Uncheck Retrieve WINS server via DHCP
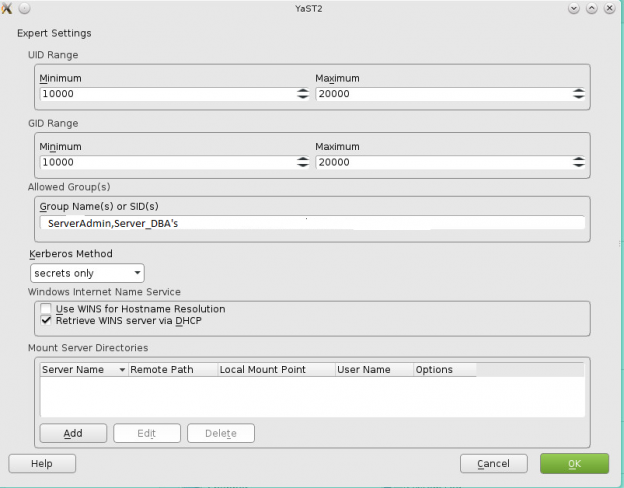This screenshot has width=624, height=488. [46, 321]
